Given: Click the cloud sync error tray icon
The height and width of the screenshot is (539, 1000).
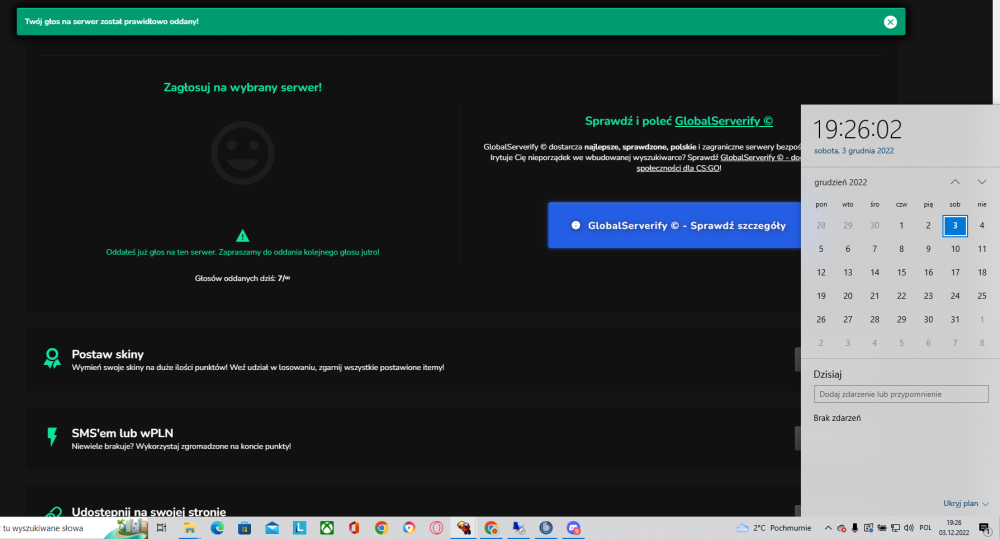Looking at the screenshot, I should point(841,528).
